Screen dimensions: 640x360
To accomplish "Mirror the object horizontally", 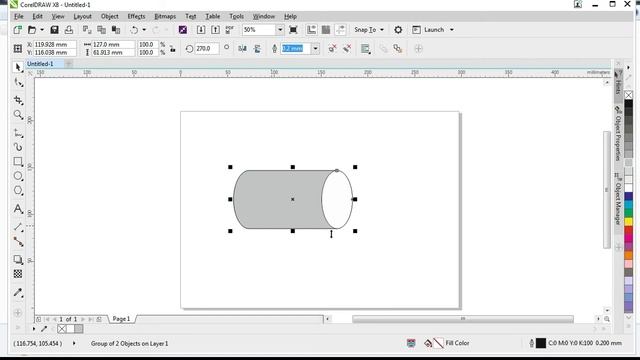I will [242, 49].
